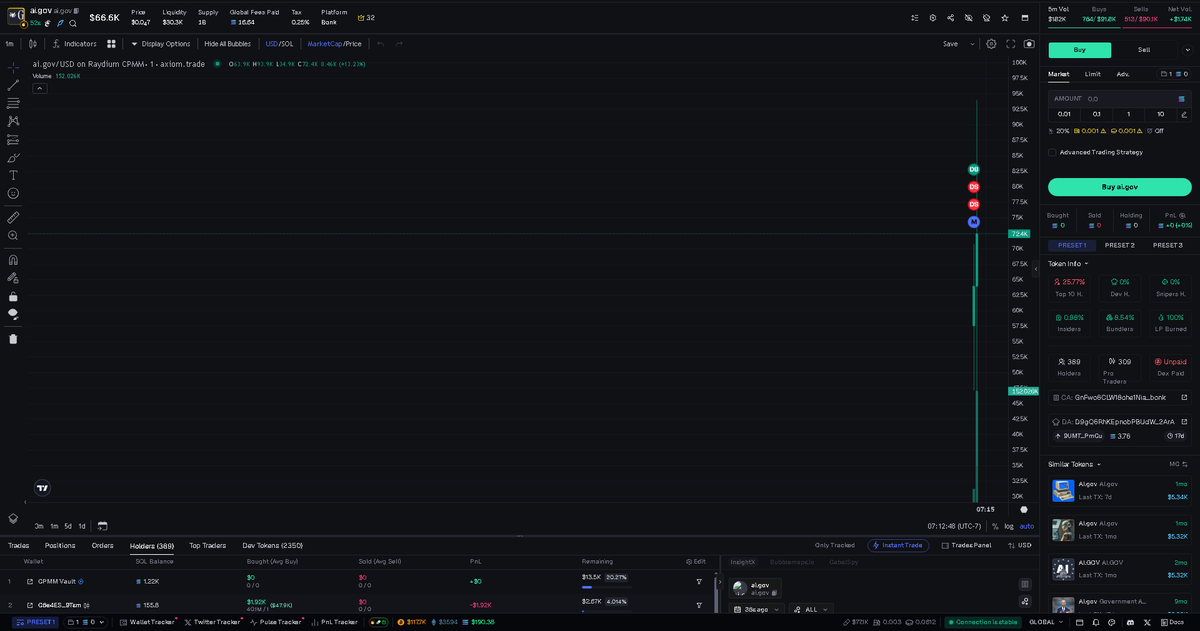
Task: Select the ruler measure tool
Action: point(13,217)
